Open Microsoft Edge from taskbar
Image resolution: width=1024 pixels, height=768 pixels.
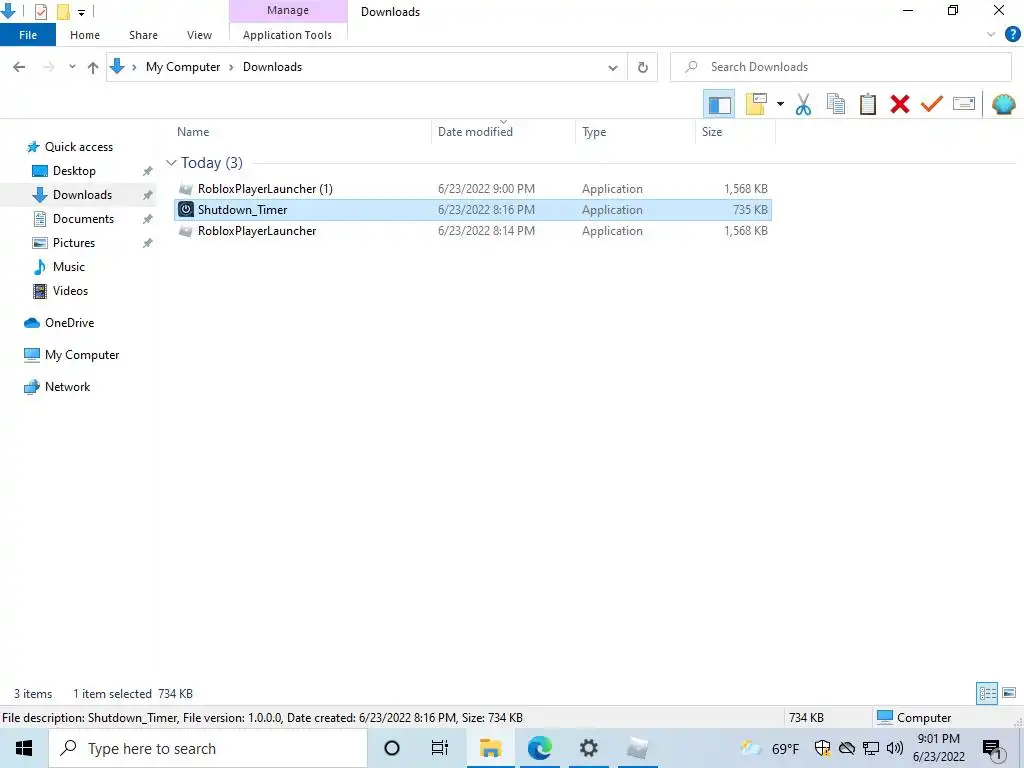tap(539, 748)
